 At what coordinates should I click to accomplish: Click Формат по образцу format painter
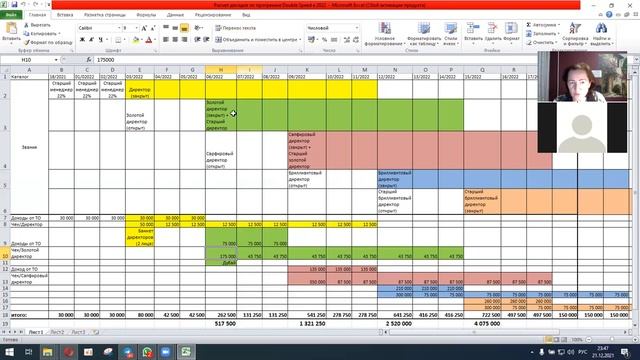(x=48, y=42)
